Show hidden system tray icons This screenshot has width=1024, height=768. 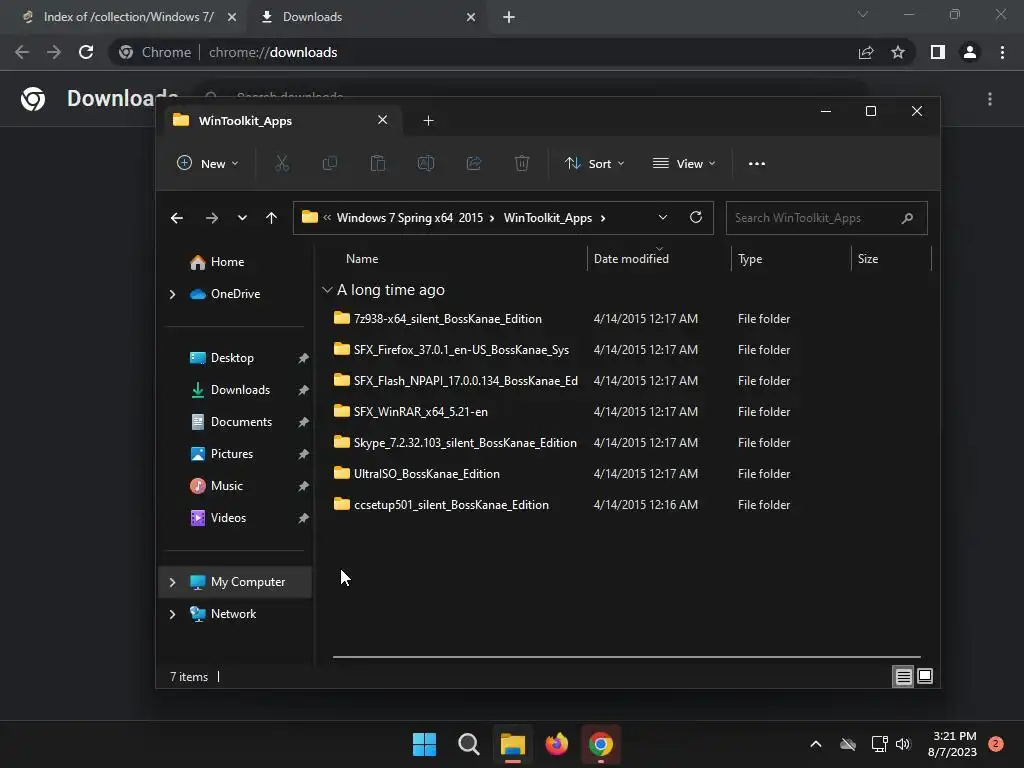(816, 744)
